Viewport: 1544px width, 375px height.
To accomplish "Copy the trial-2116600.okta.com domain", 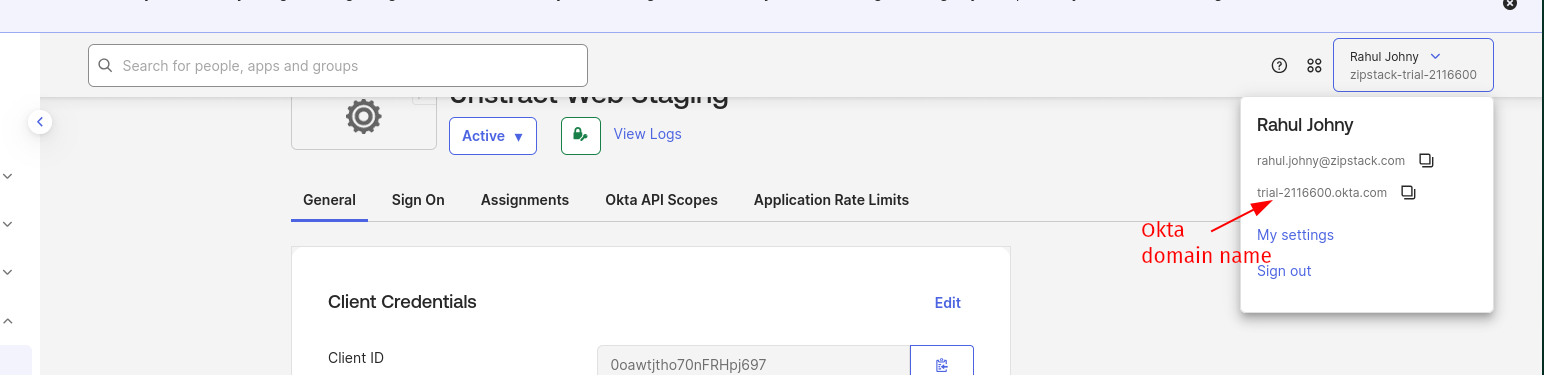I will point(1408,192).
